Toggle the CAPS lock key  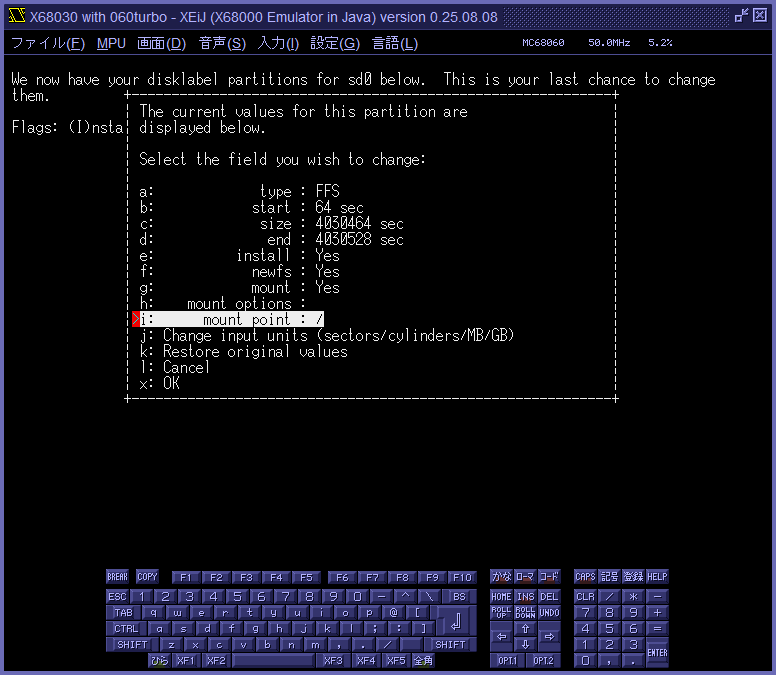[585, 577]
